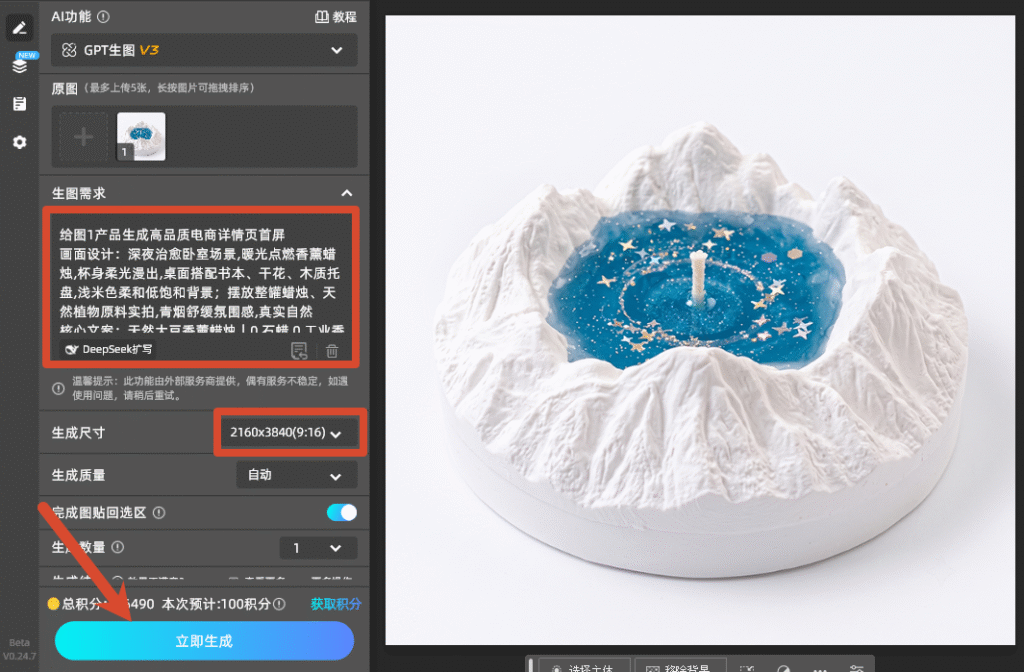Click the trash icon in prompt box
The image size is (1024, 672).
[332, 351]
